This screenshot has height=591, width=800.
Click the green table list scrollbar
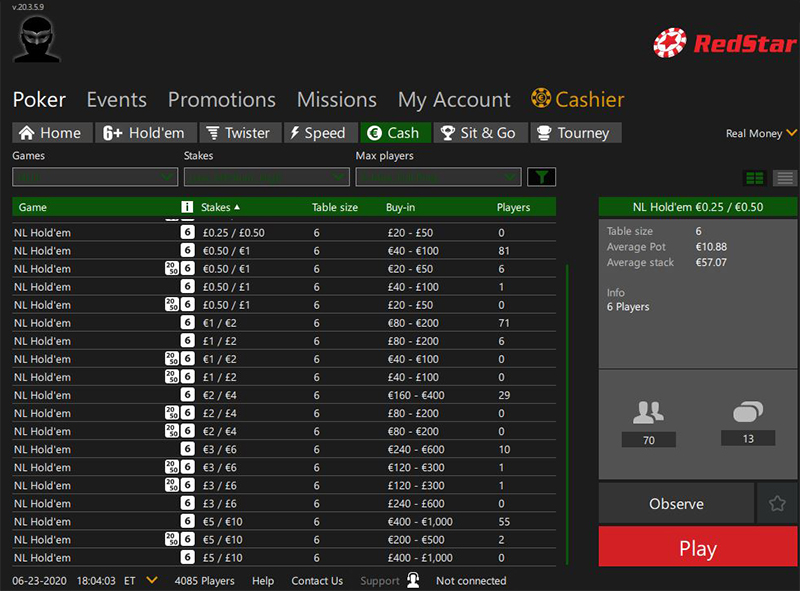point(567,414)
